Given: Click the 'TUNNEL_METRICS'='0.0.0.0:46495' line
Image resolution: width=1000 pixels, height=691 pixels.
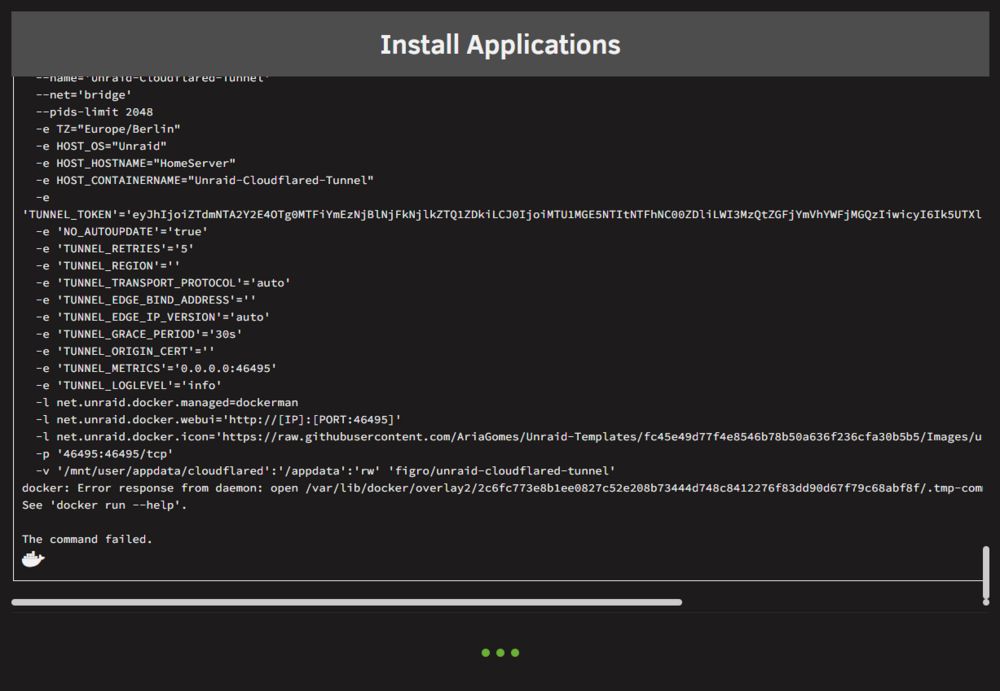Looking at the screenshot, I should coord(156,369).
